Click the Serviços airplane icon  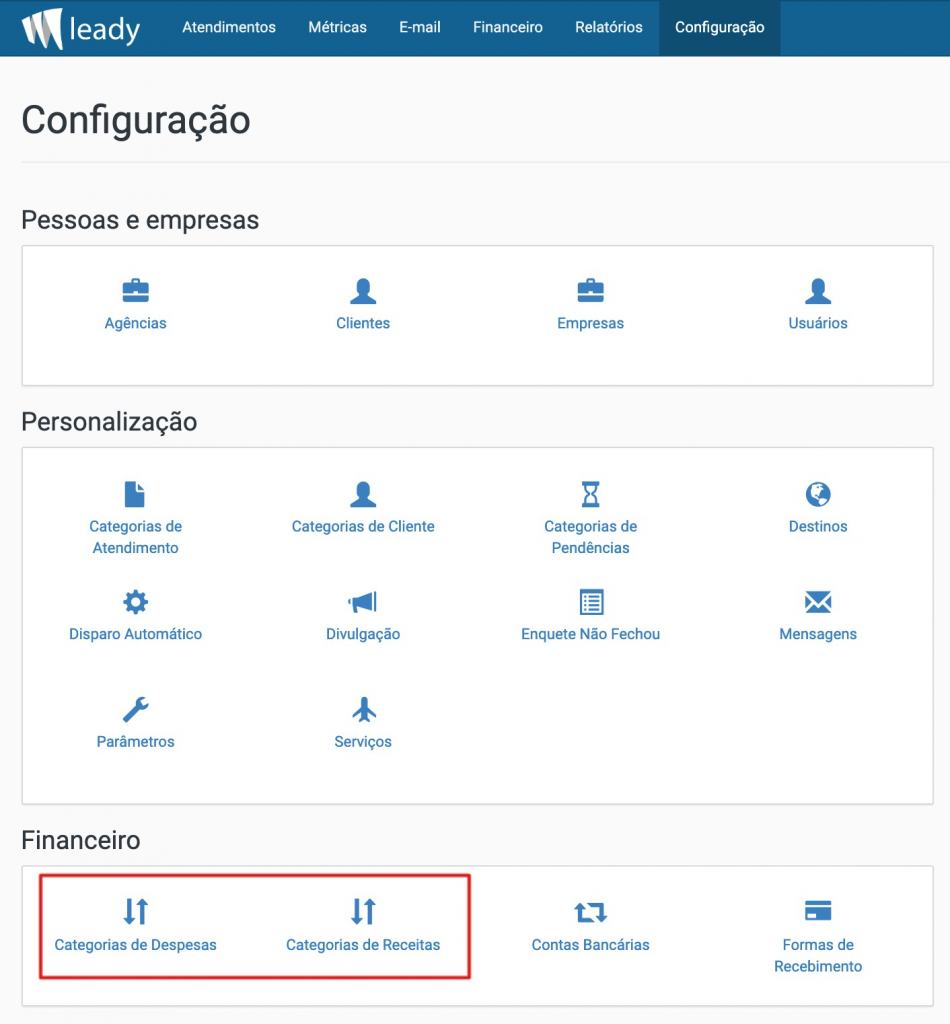coord(364,709)
